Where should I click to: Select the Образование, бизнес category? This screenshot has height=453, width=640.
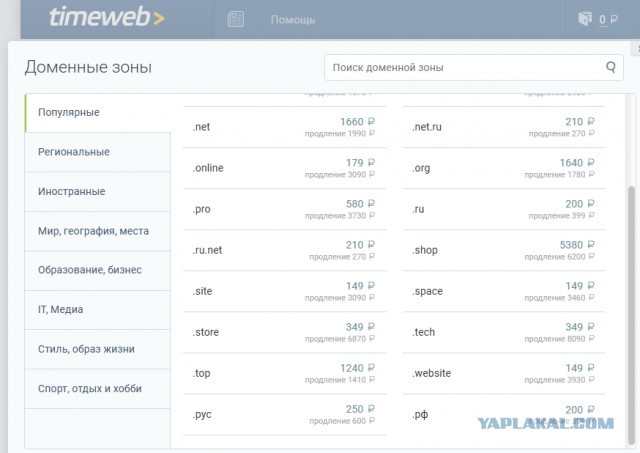pos(98,270)
